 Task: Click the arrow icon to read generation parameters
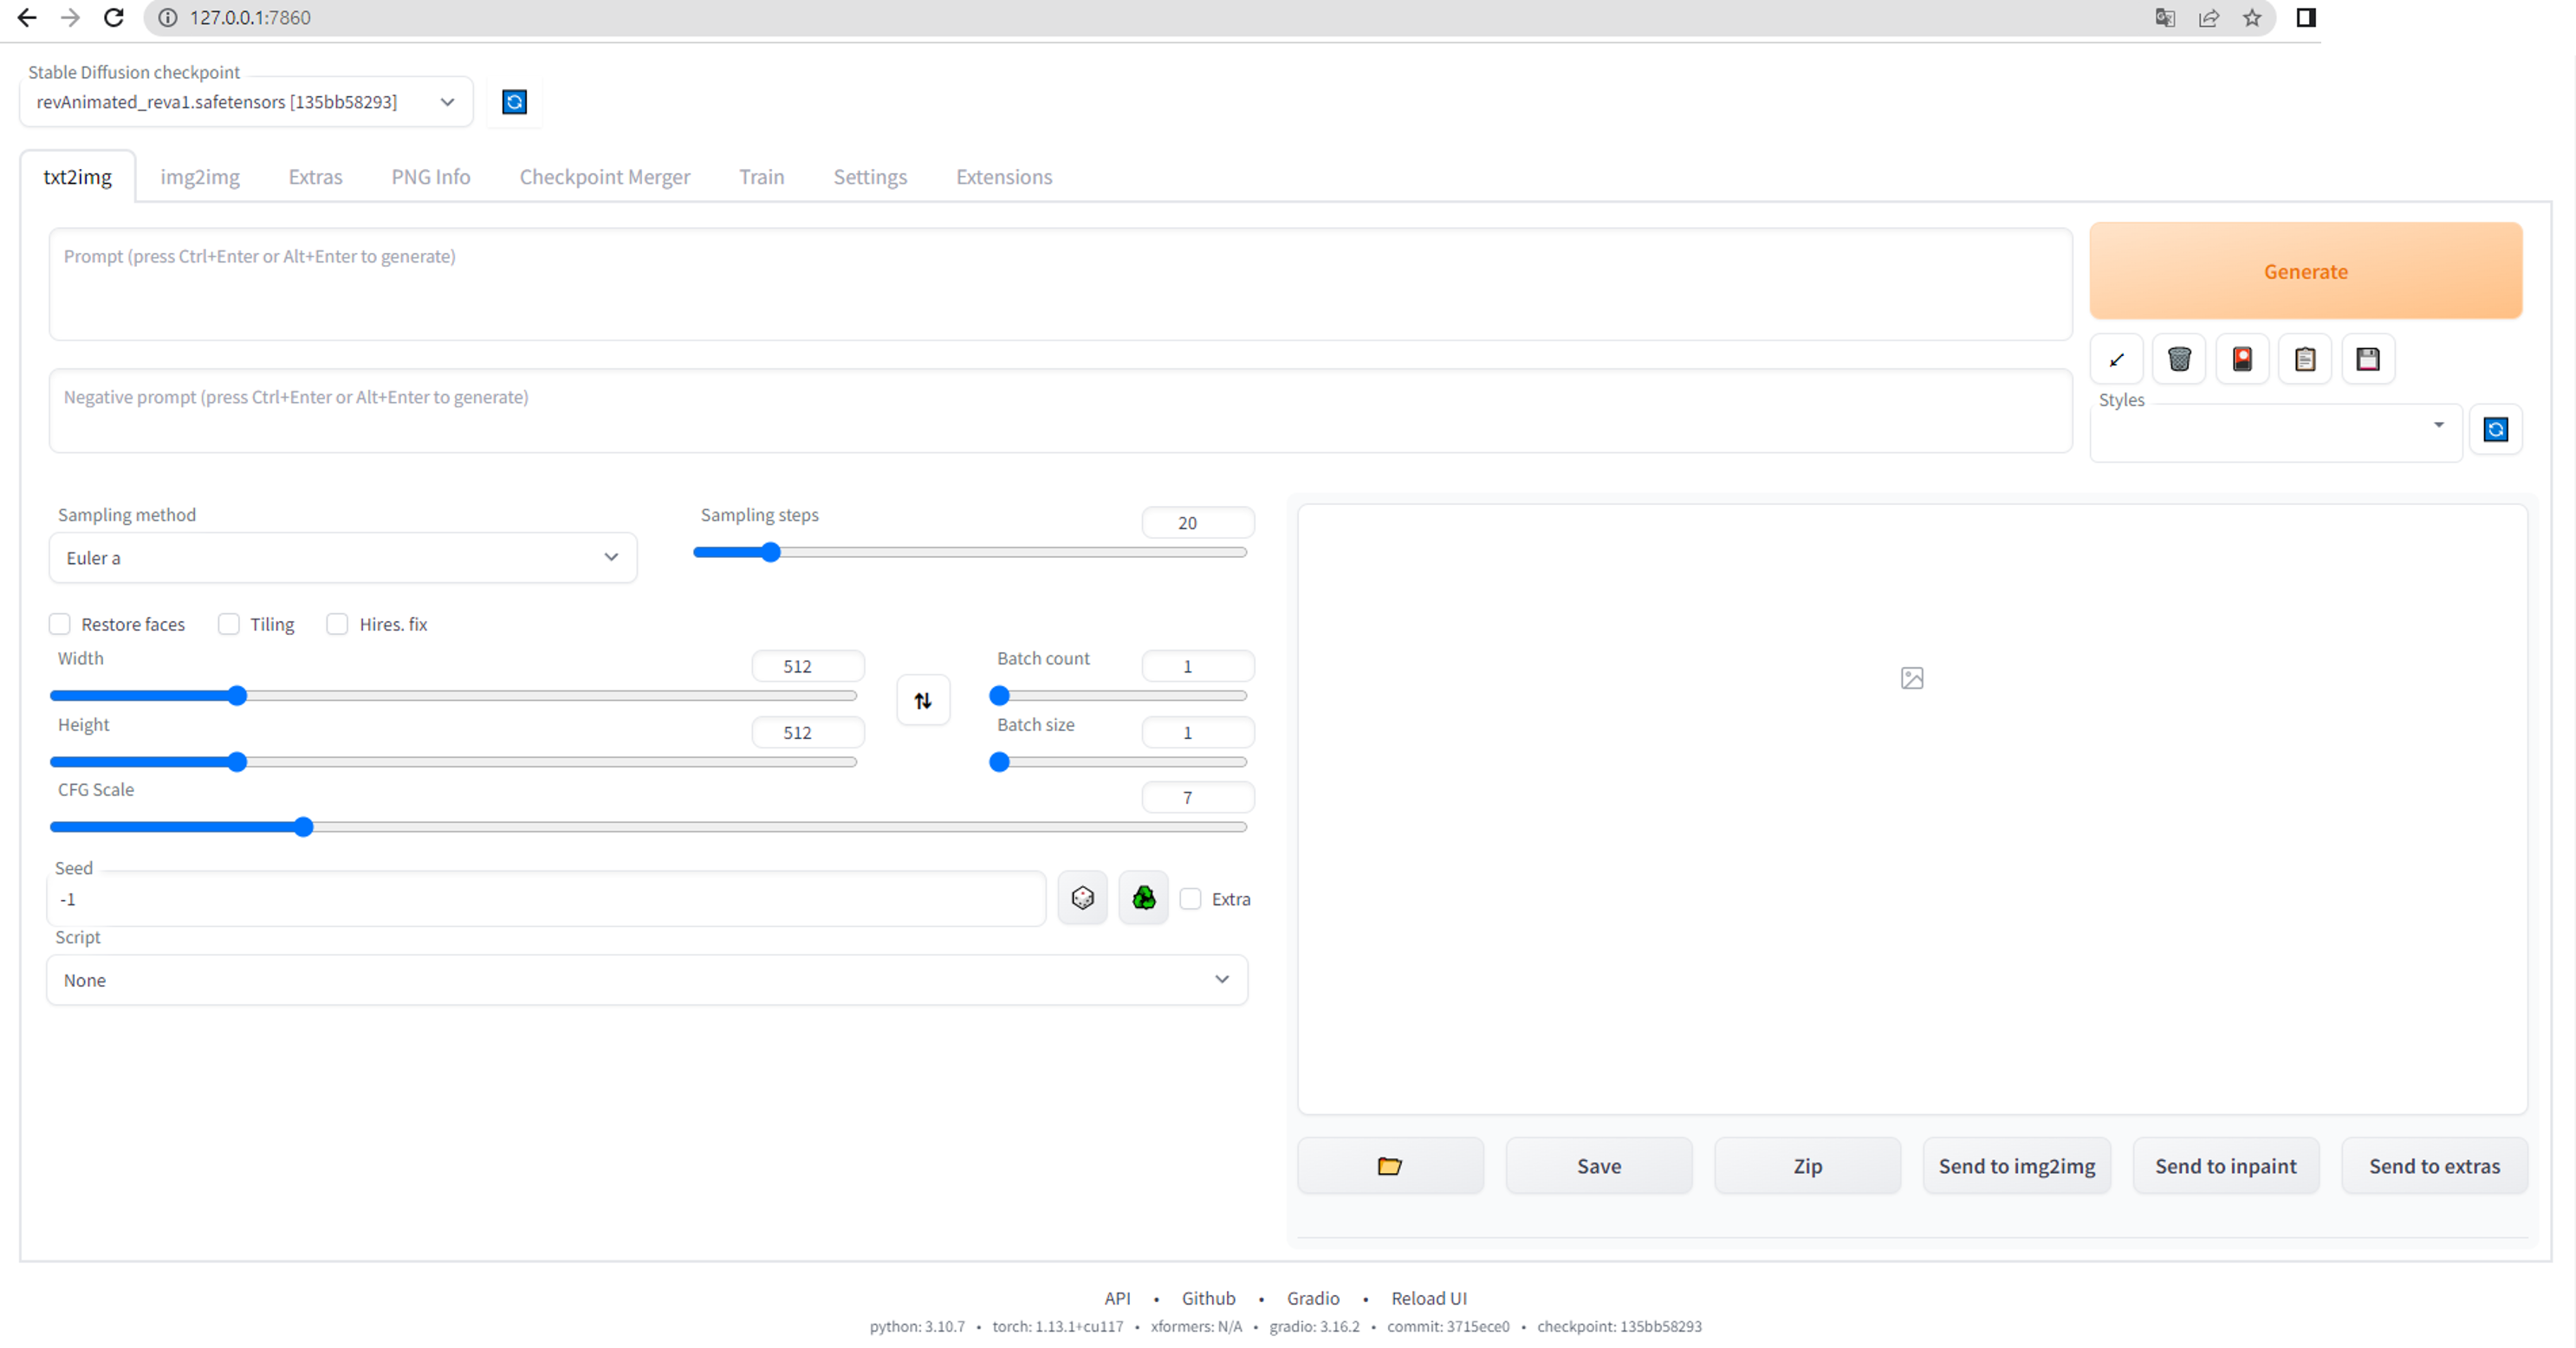click(x=2116, y=359)
